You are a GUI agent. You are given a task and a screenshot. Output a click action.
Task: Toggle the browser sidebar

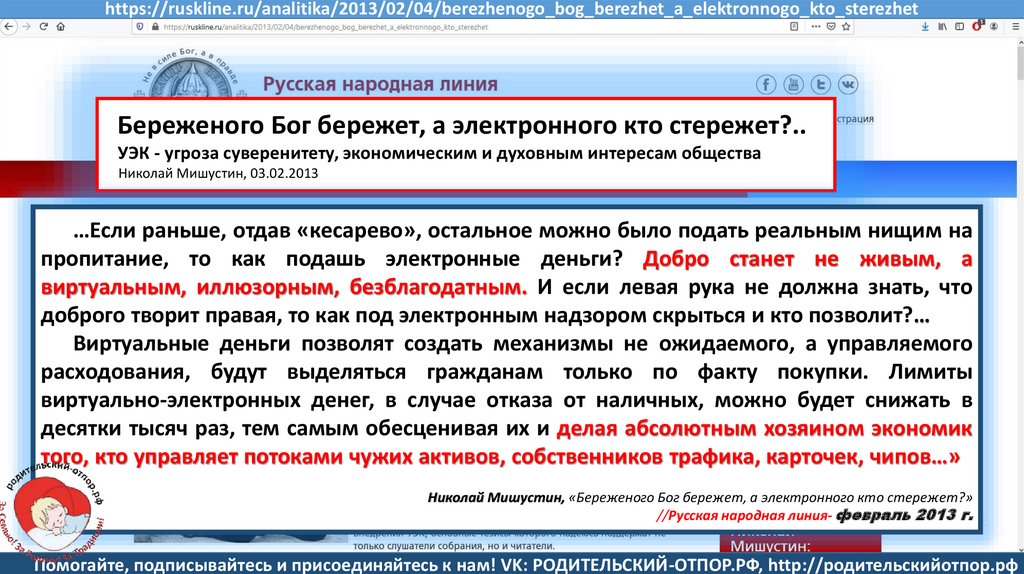click(959, 27)
